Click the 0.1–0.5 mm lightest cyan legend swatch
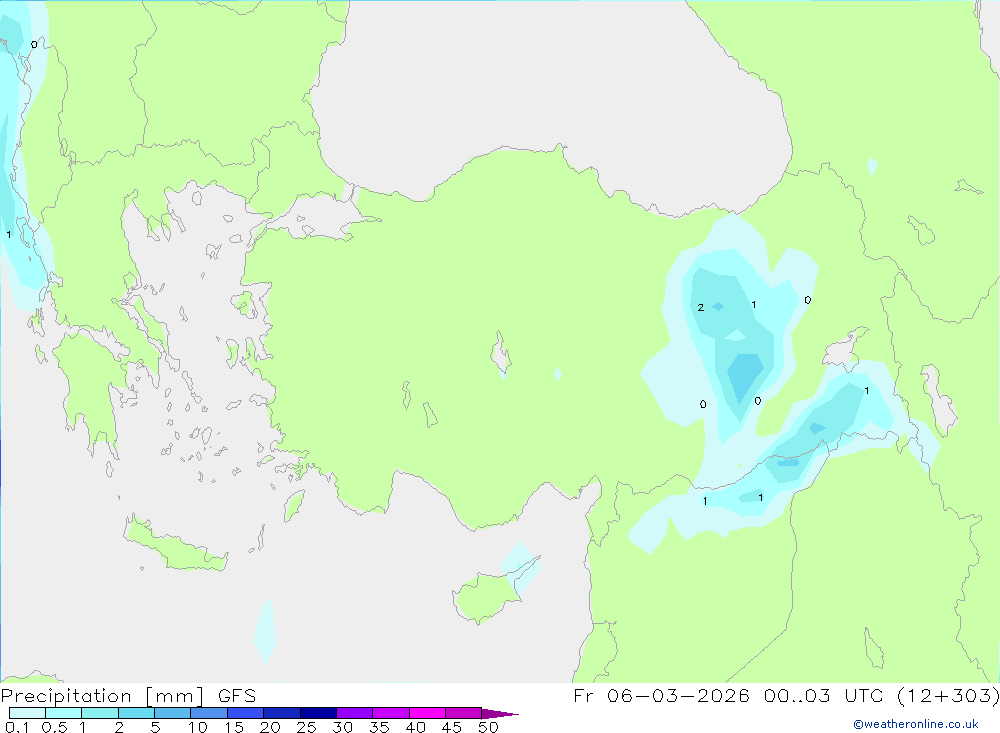The image size is (1000, 733). click(27, 713)
